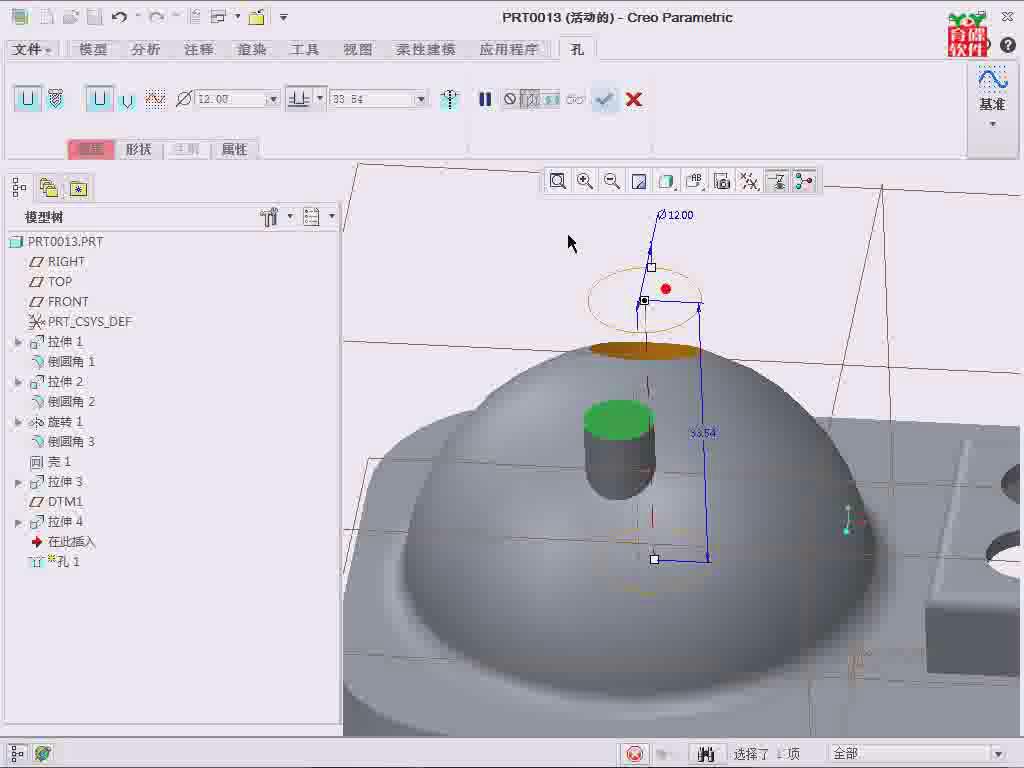1024x768 pixels.
Task: Click the Refit view icon
Action: point(558,181)
